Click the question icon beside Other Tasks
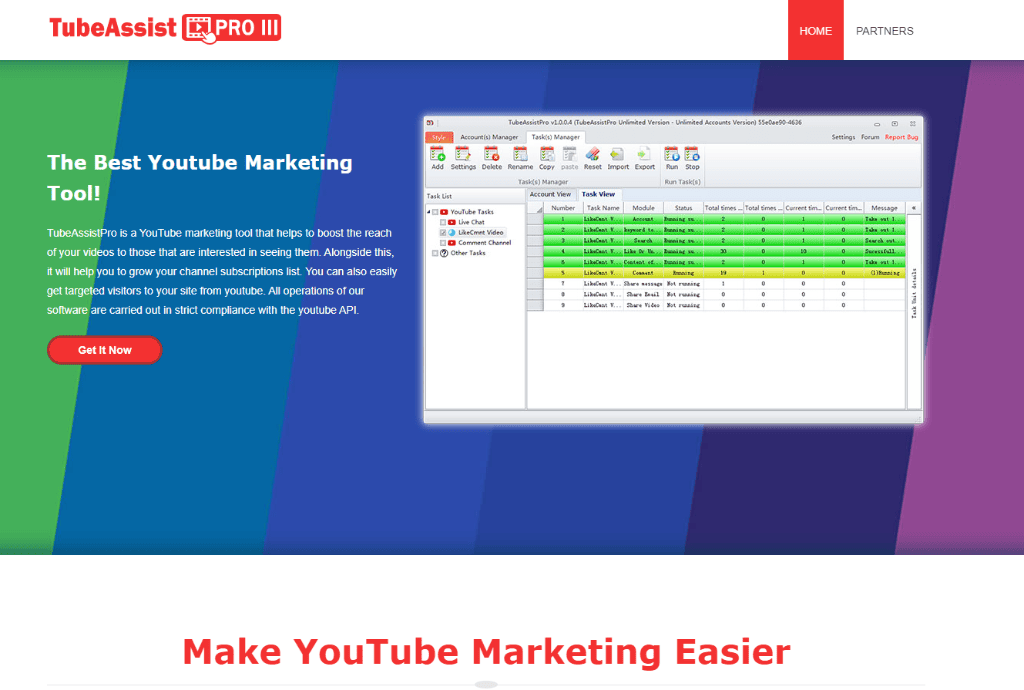1024x690 pixels. pyautogui.click(x=444, y=253)
